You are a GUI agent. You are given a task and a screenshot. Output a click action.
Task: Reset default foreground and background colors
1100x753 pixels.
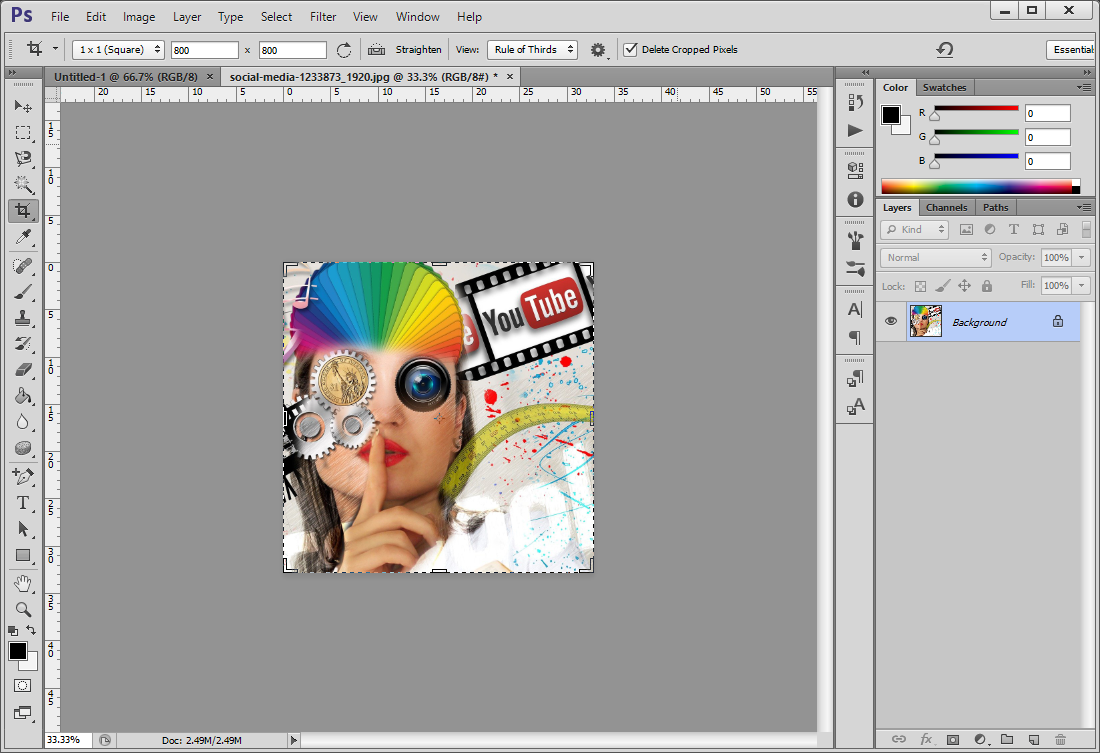point(13,631)
